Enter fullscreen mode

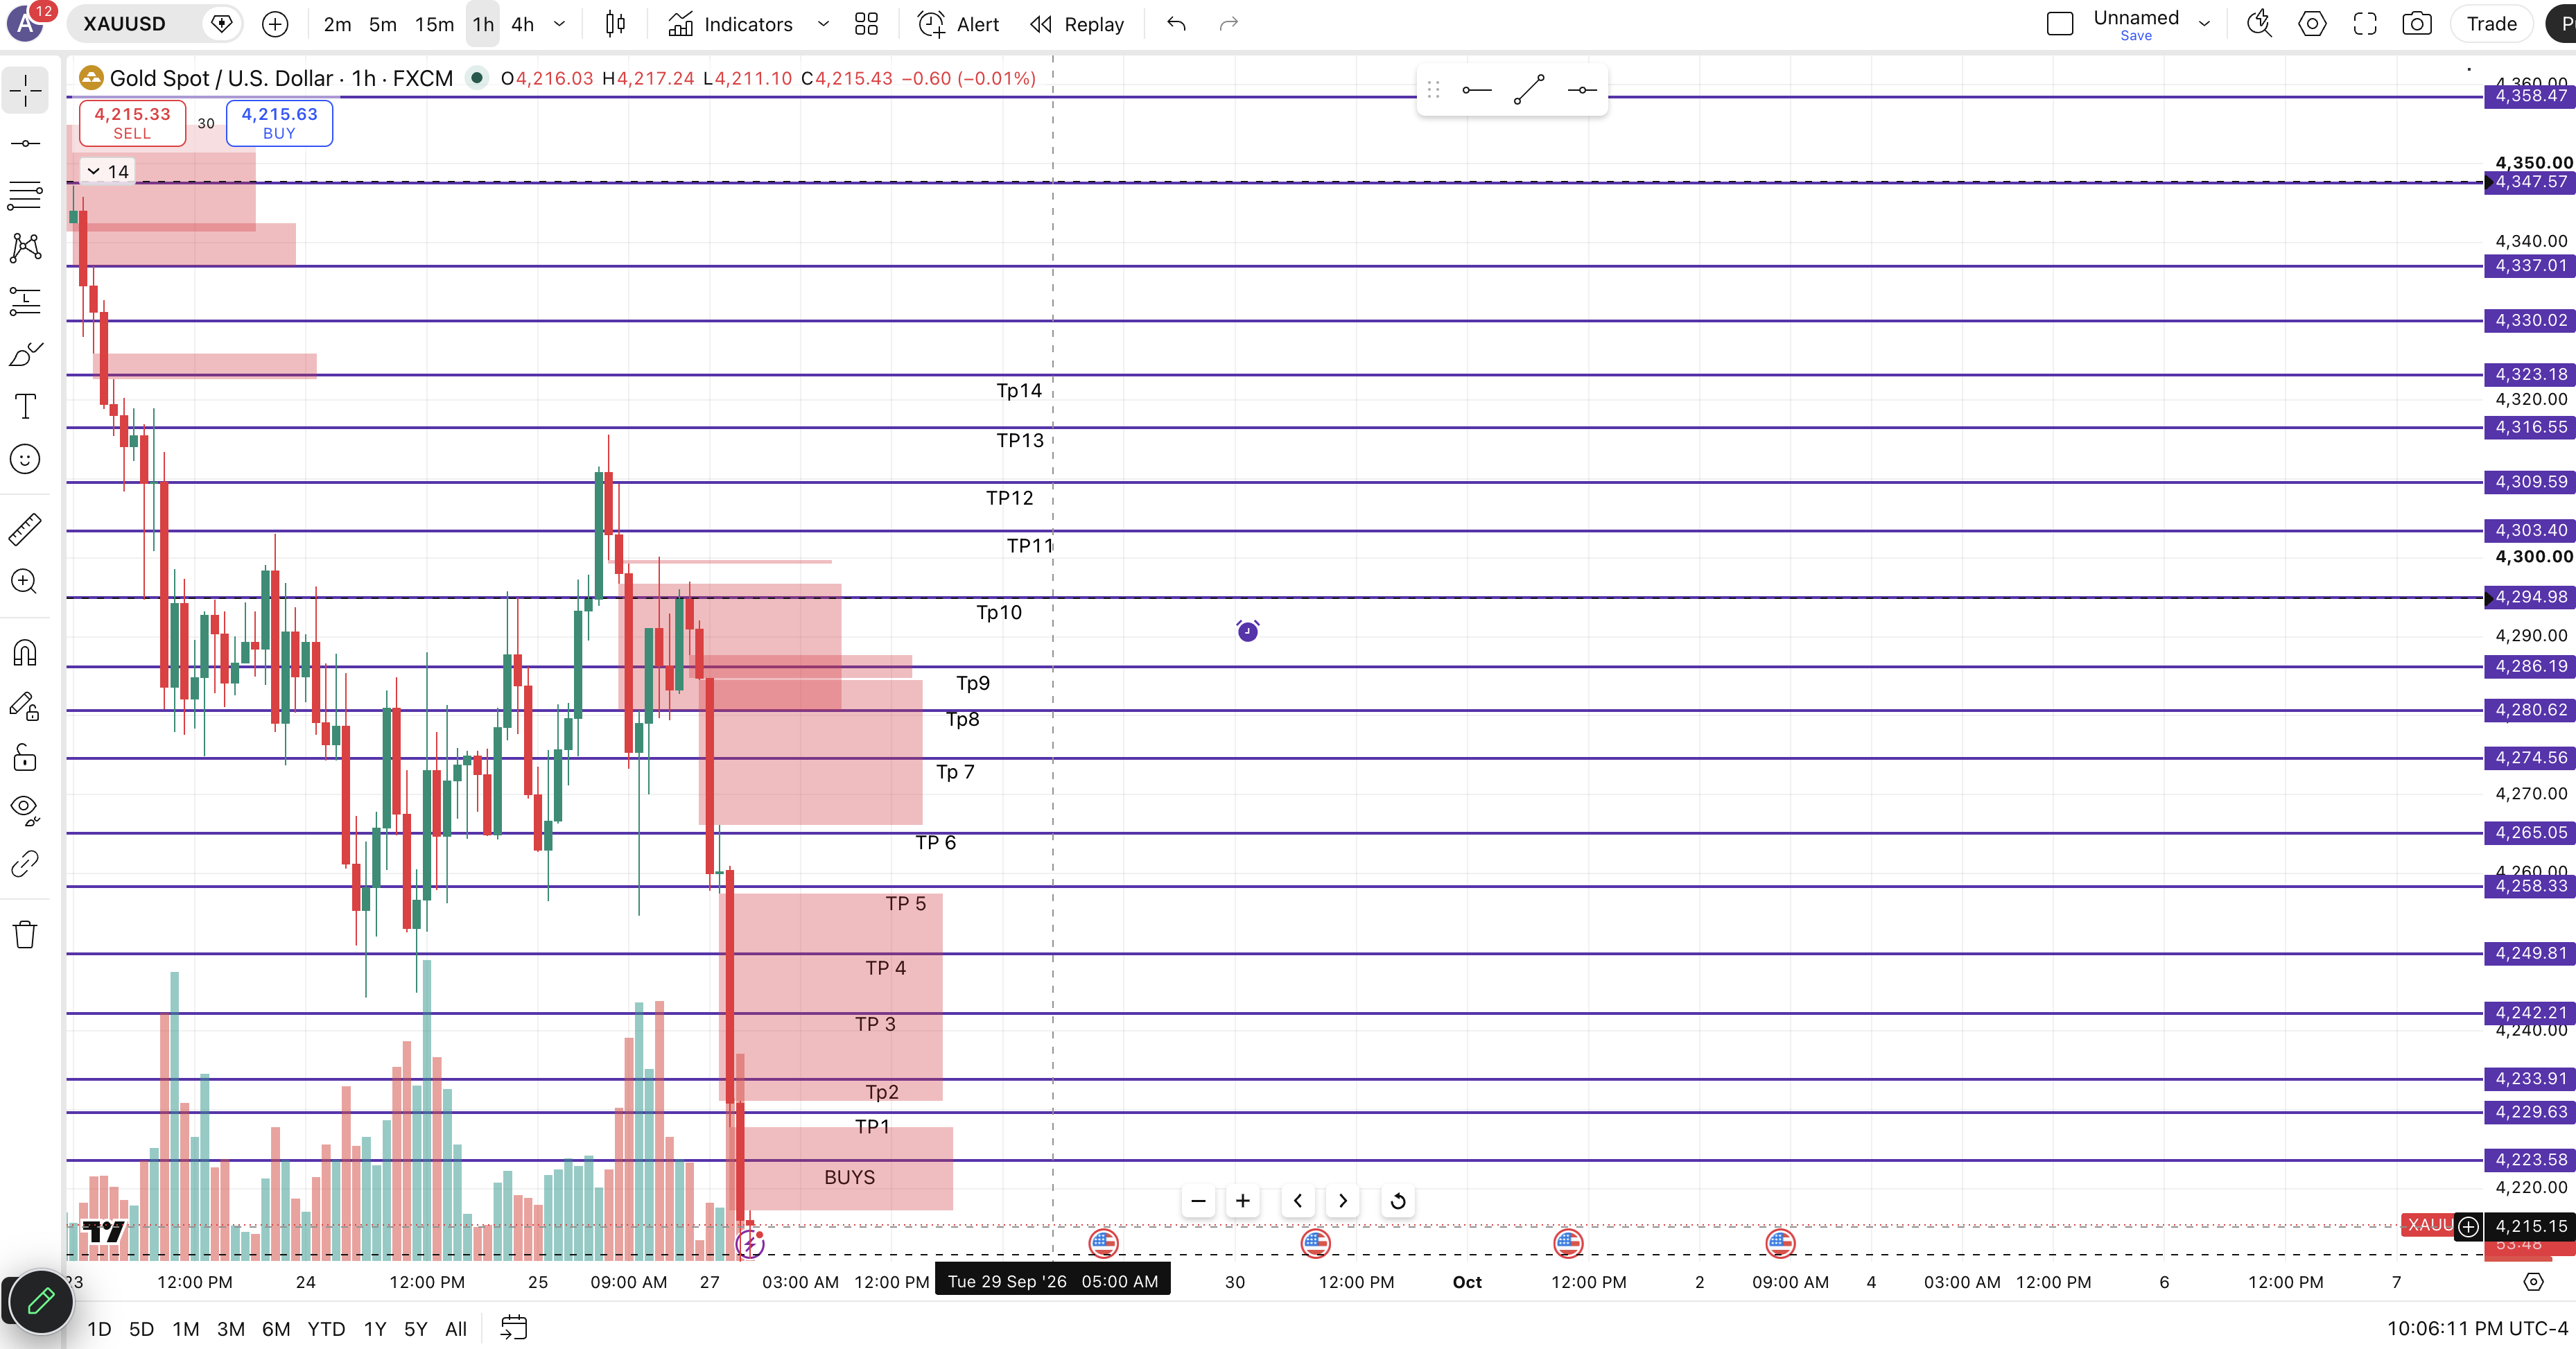pos(2364,24)
